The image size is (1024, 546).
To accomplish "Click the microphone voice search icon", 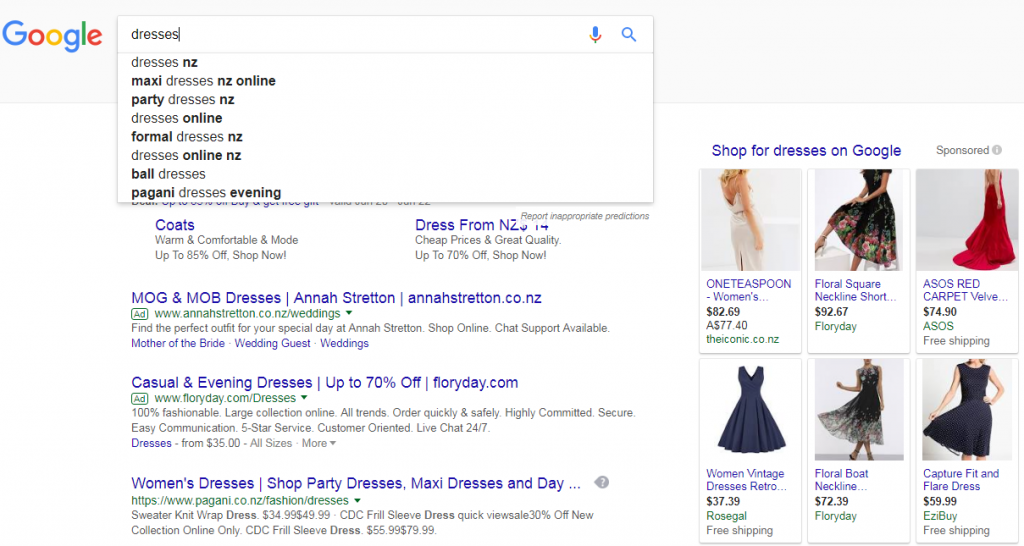I will [595, 35].
